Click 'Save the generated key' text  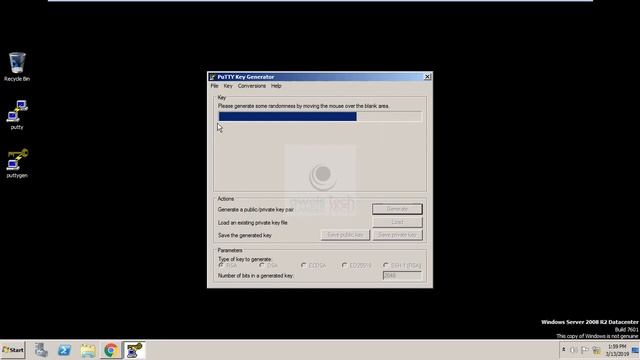[x=244, y=236]
